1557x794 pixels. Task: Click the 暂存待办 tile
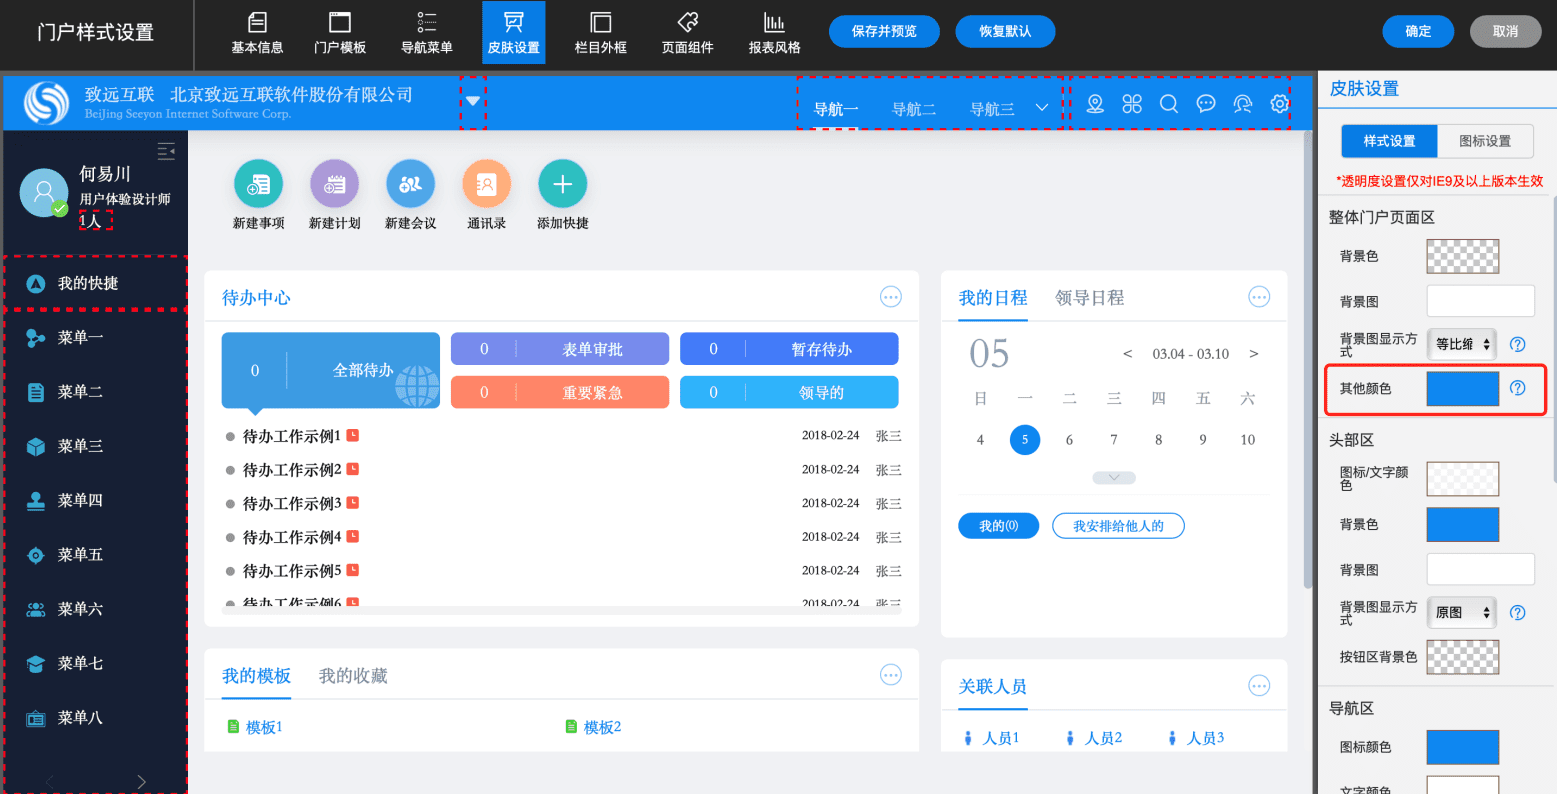[x=789, y=349]
